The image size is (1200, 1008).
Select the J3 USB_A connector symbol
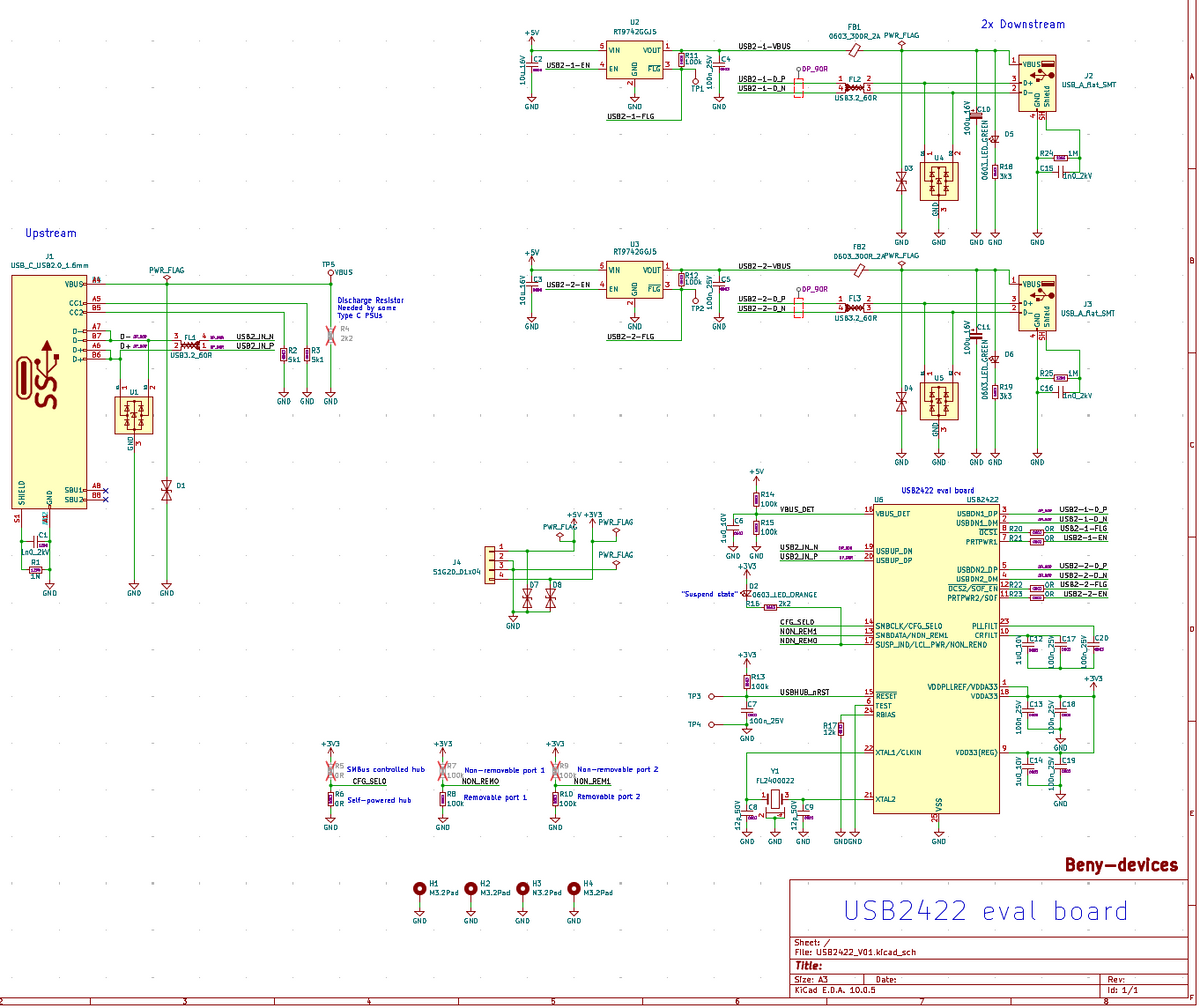click(1037, 305)
